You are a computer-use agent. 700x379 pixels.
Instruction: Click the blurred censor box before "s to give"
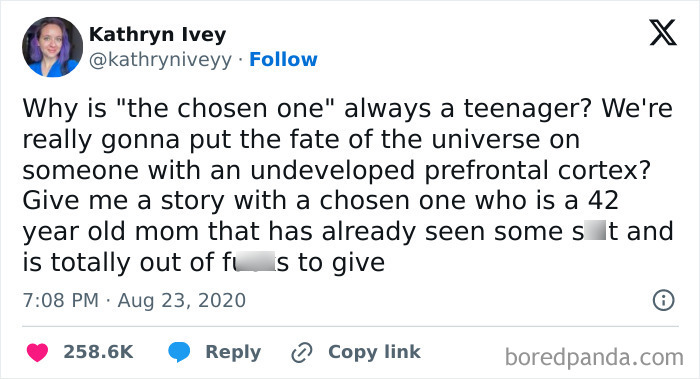255,261
